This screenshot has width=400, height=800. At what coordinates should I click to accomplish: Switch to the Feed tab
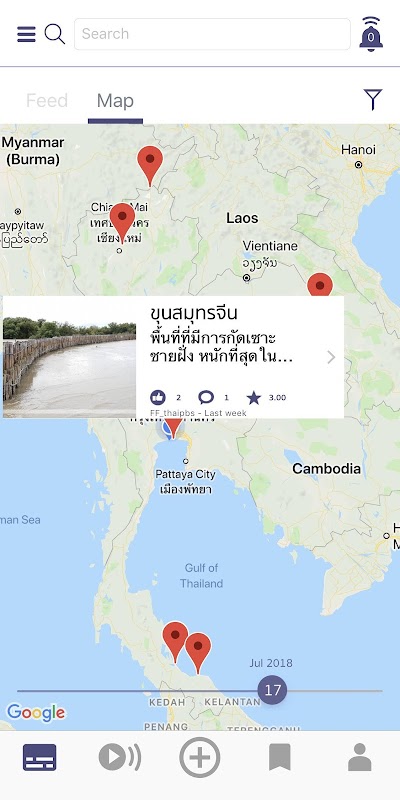point(47,101)
